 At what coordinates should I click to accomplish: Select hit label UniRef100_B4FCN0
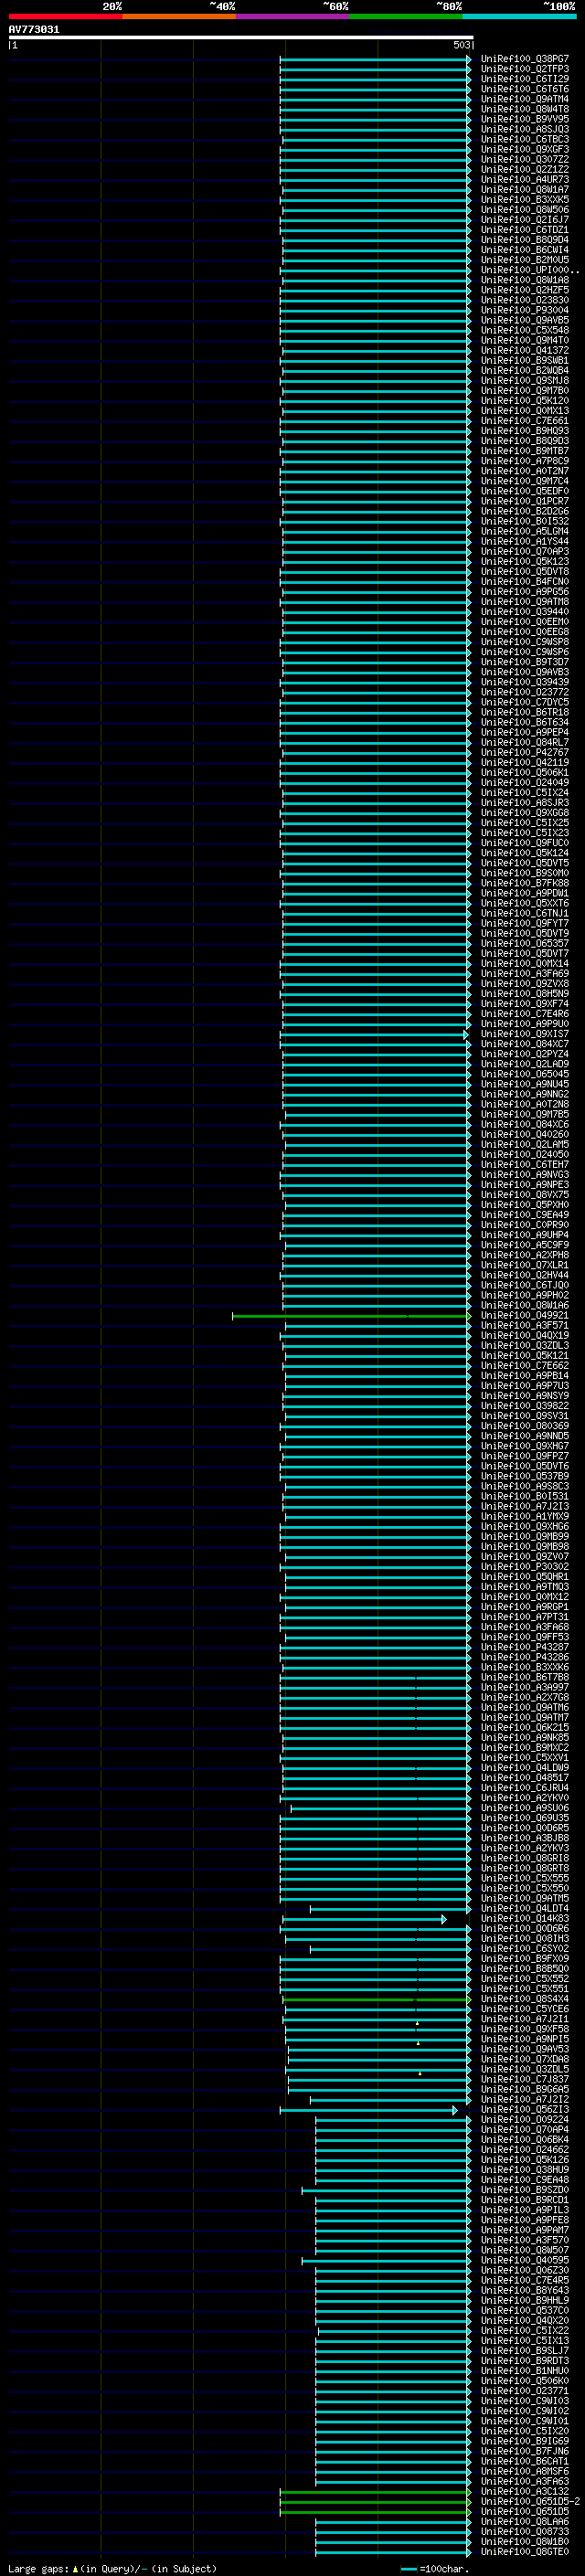click(524, 581)
